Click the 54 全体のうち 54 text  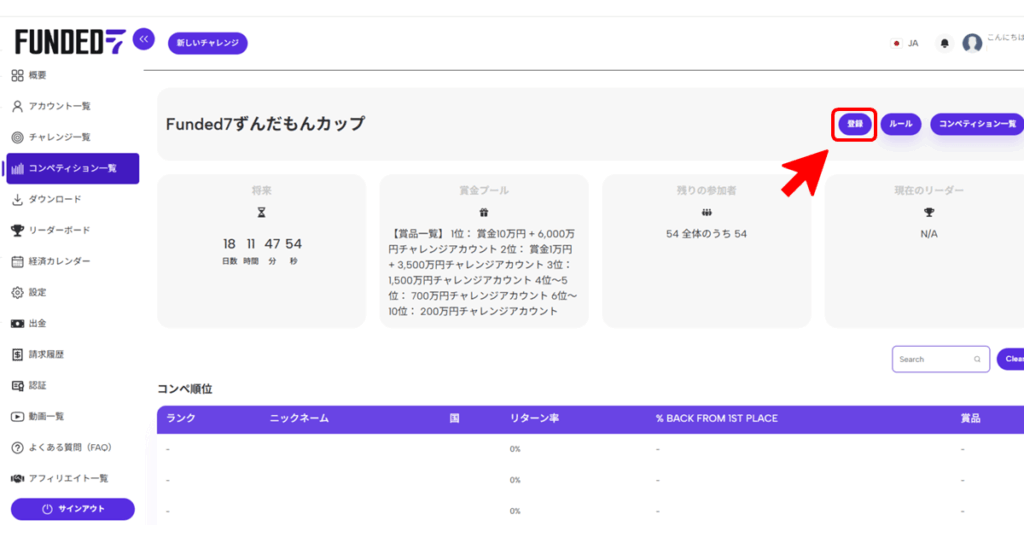coord(707,234)
